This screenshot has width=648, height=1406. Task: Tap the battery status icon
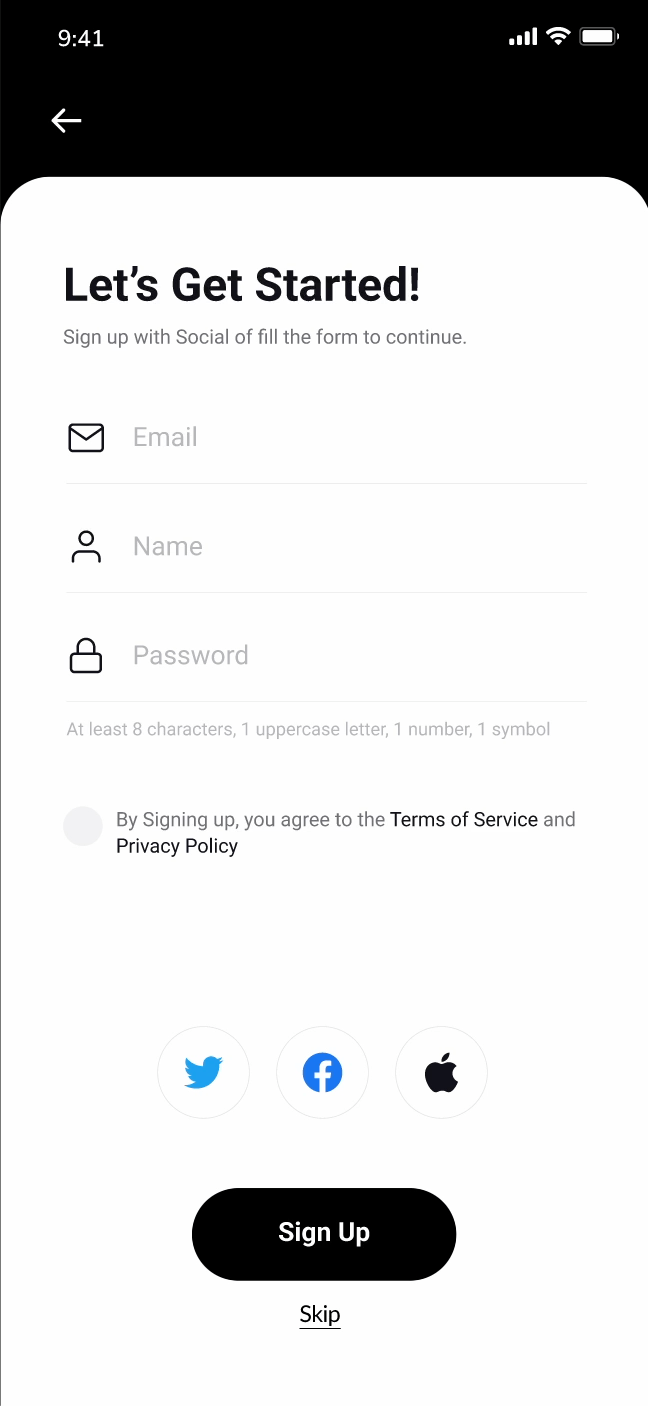[x=600, y=37]
